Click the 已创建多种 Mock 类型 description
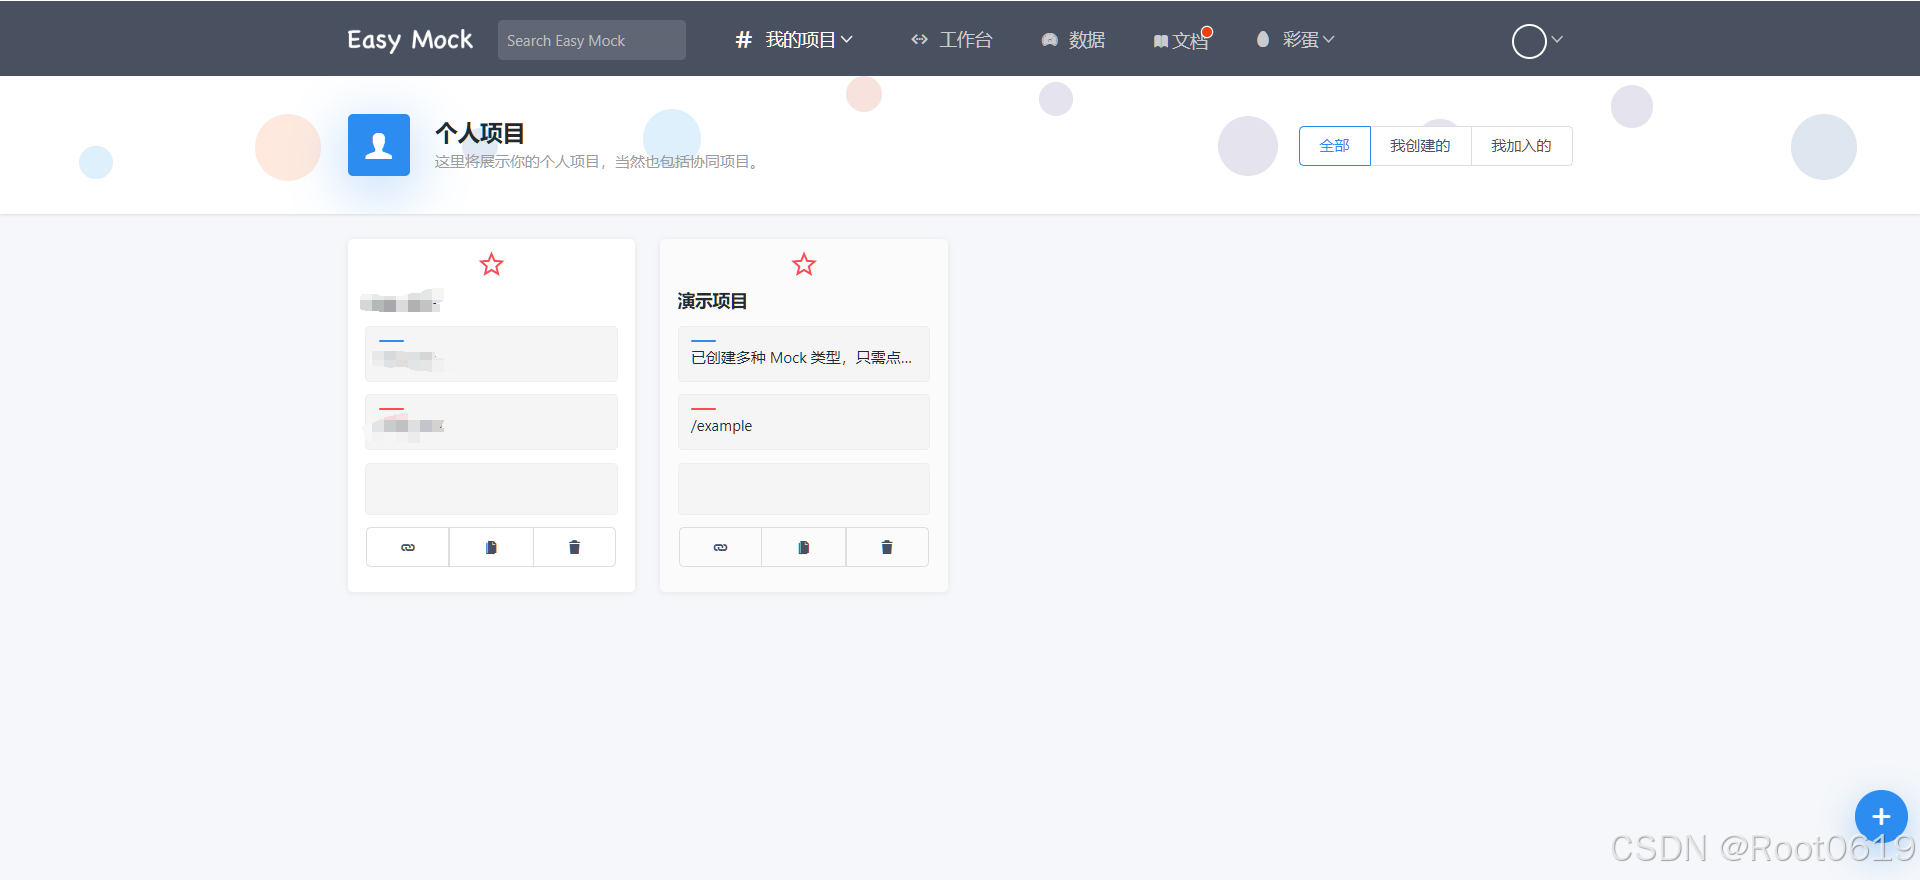 804,354
